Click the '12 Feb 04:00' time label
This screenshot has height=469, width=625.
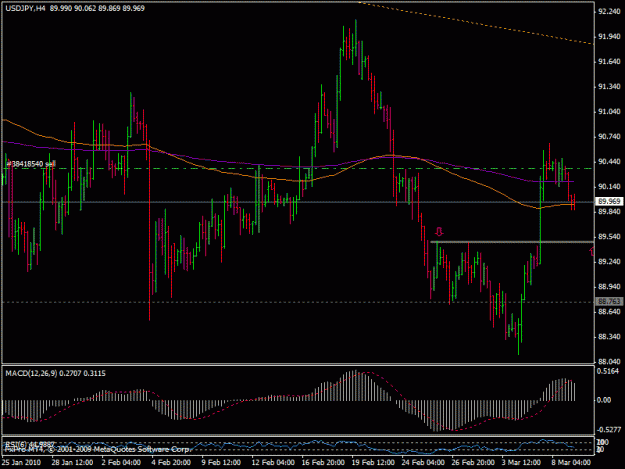click(273, 463)
